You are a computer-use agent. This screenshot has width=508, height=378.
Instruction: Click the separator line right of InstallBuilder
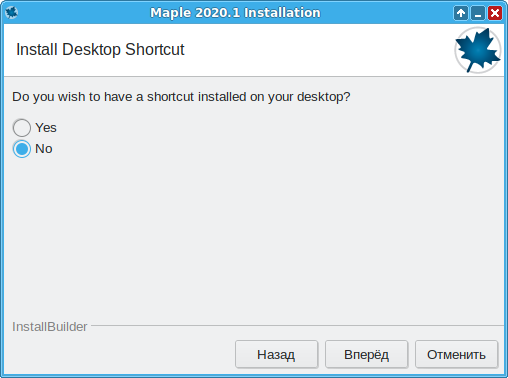click(297, 325)
